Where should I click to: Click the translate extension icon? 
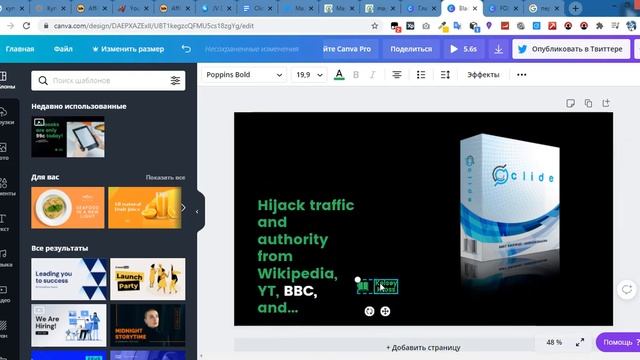458,26
